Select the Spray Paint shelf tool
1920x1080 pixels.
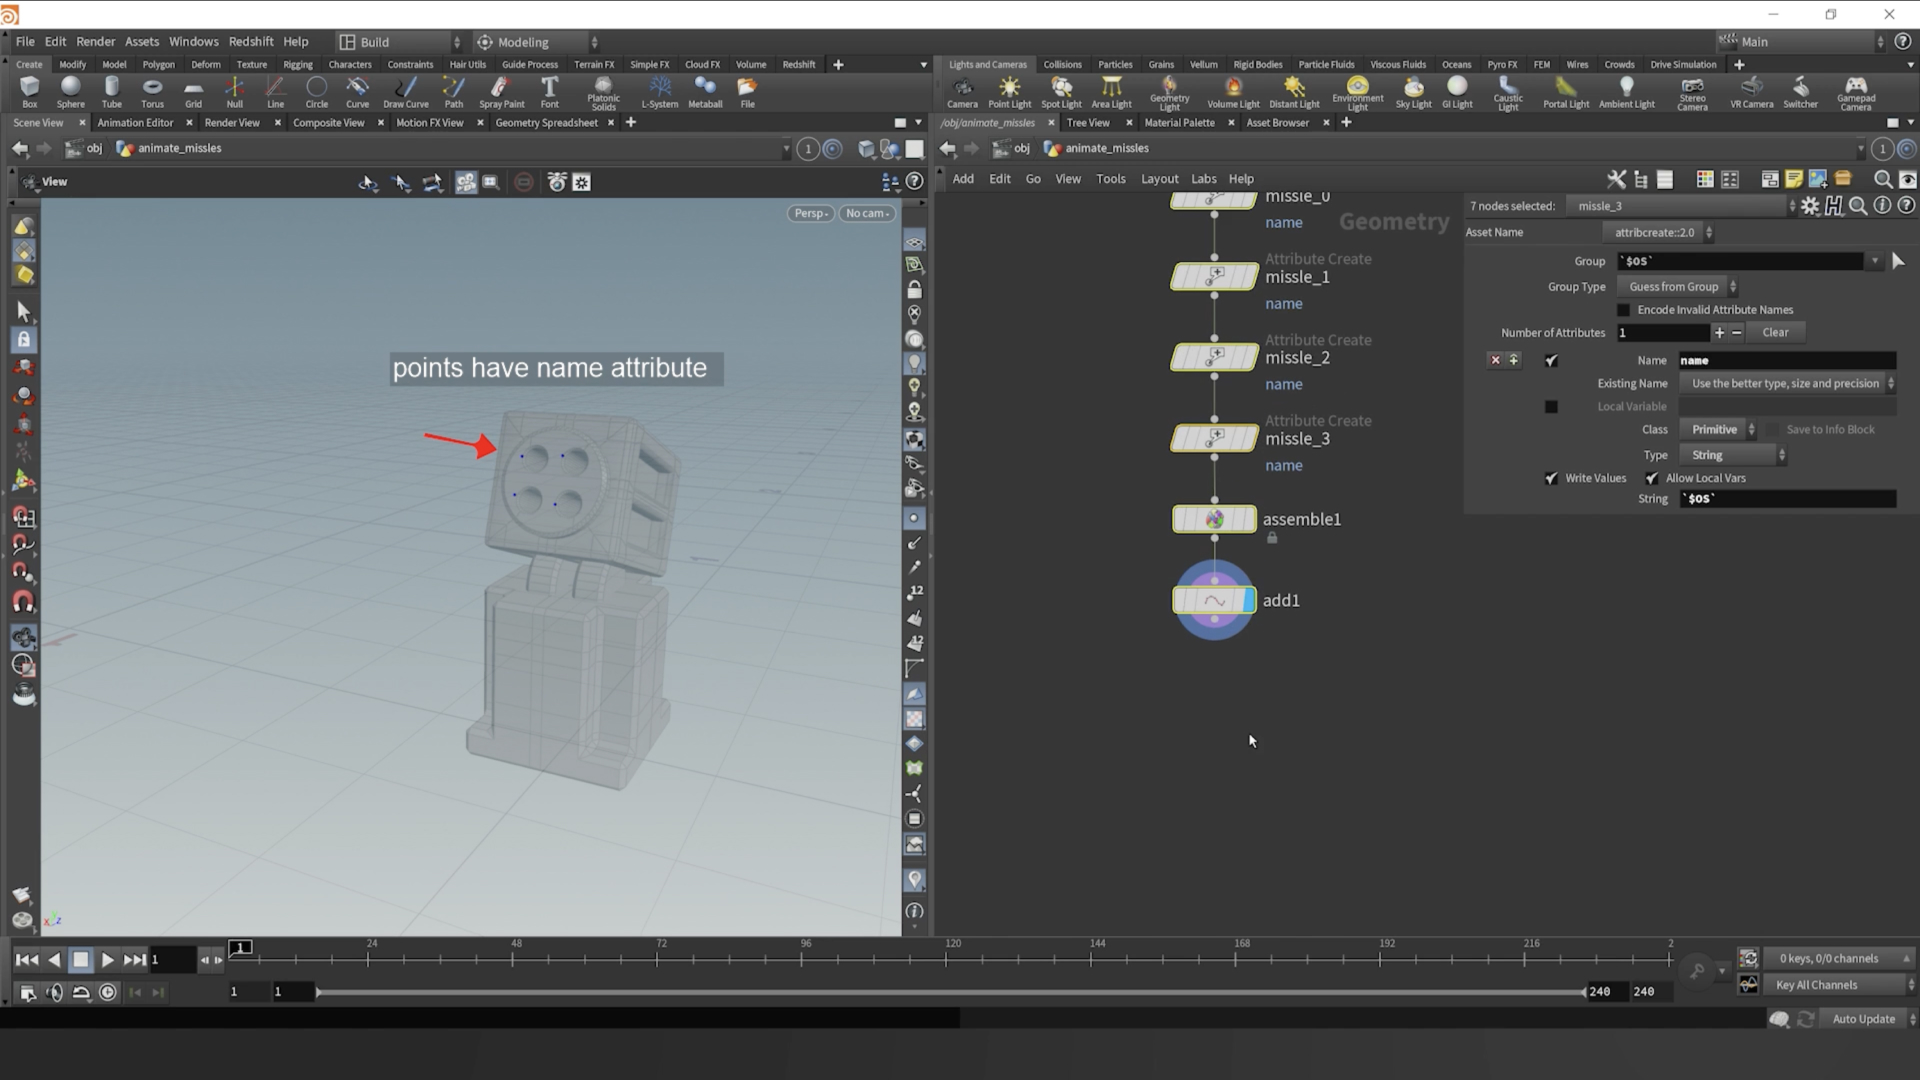pyautogui.click(x=501, y=92)
